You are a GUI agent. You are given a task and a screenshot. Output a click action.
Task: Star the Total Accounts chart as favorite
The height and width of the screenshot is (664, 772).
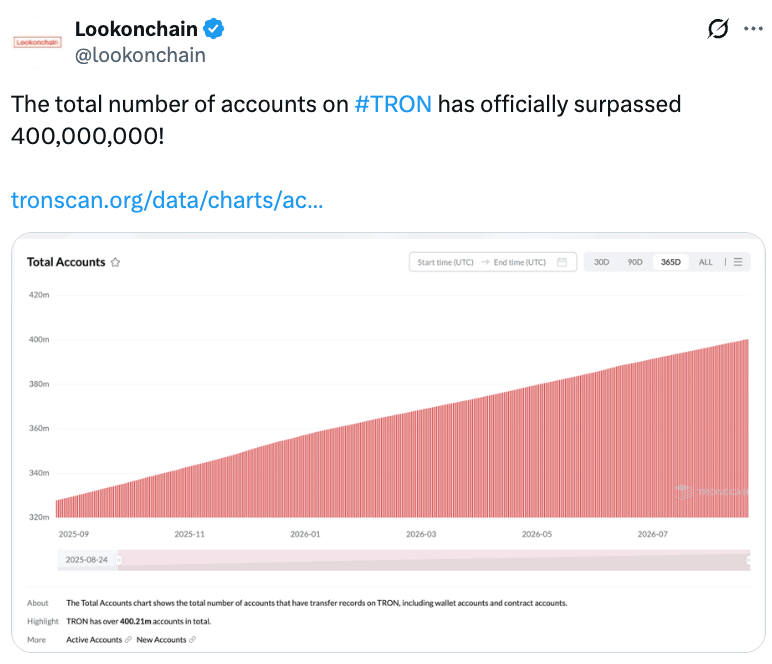(x=115, y=262)
